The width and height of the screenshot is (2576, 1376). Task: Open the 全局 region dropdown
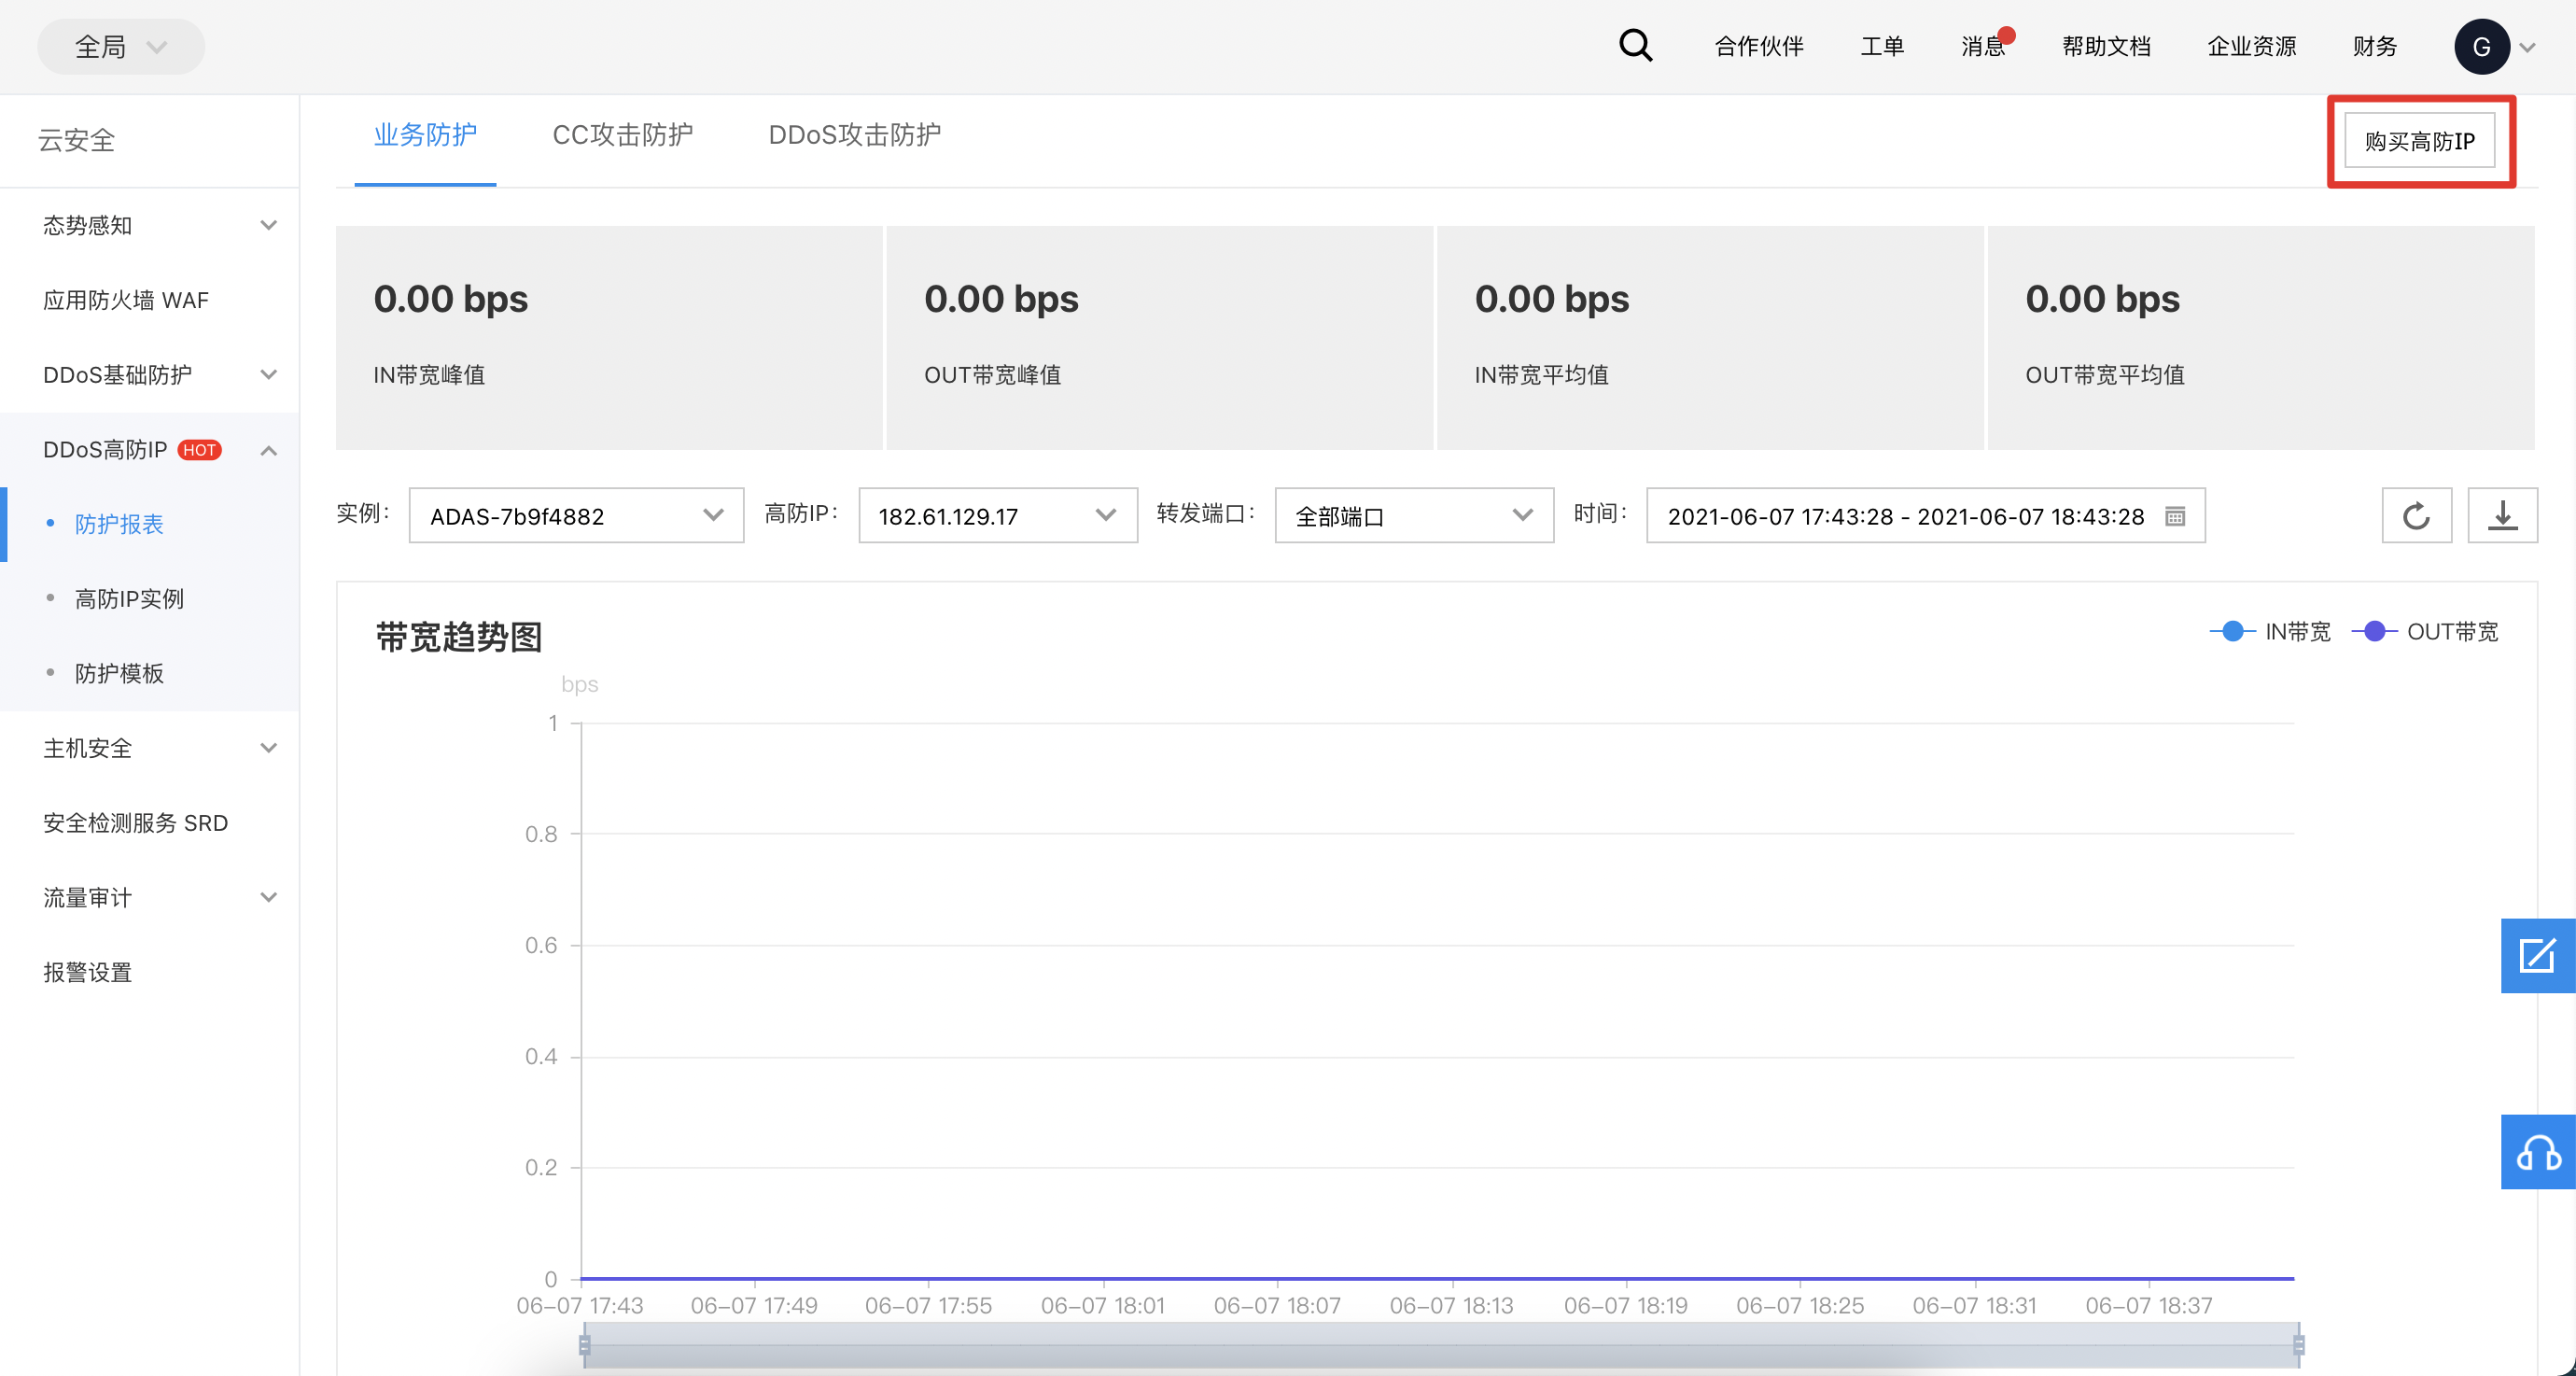121,47
